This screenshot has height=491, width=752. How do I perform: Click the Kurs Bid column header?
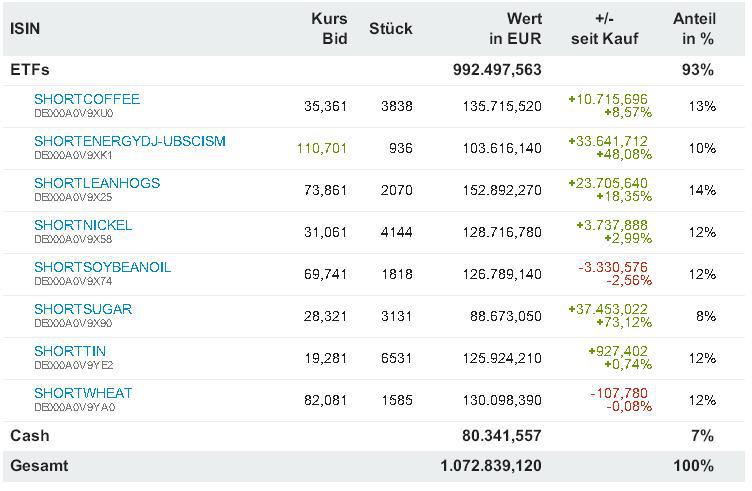(x=329, y=28)
